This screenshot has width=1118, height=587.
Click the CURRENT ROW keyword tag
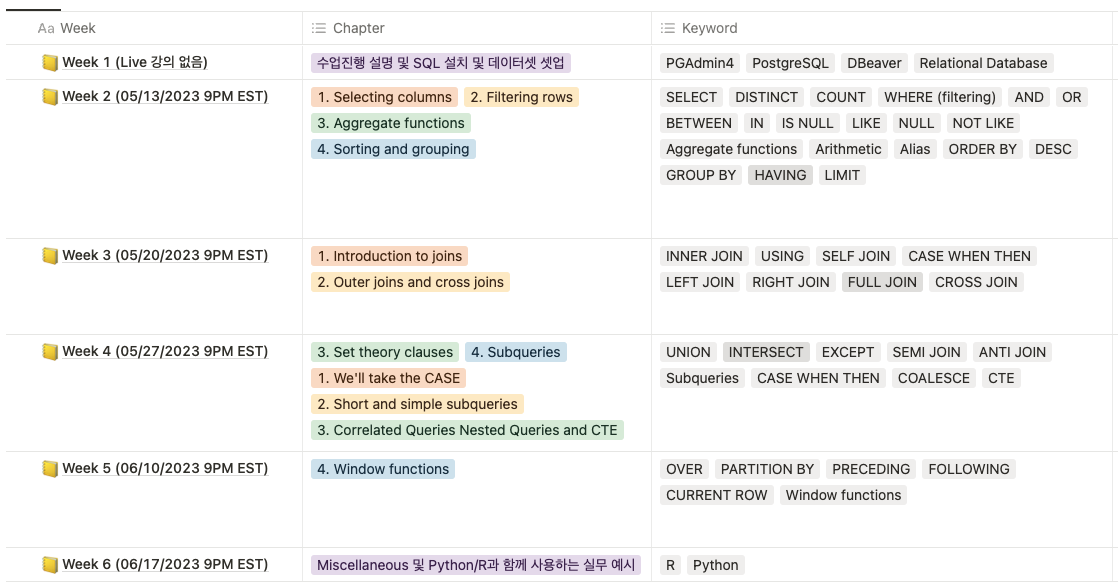click(717, 495)
